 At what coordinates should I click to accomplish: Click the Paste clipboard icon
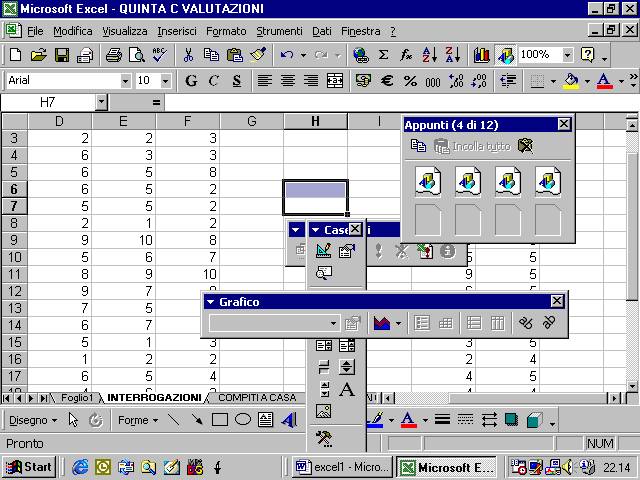click(x=234, y=55)
